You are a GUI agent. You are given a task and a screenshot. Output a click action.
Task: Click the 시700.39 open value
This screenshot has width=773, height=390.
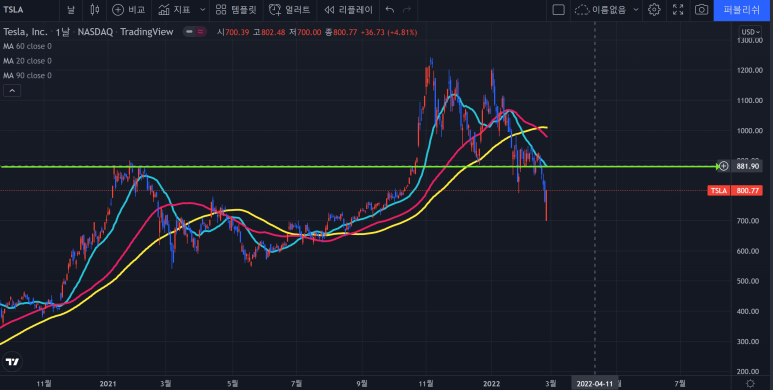(x=234, y=32)
